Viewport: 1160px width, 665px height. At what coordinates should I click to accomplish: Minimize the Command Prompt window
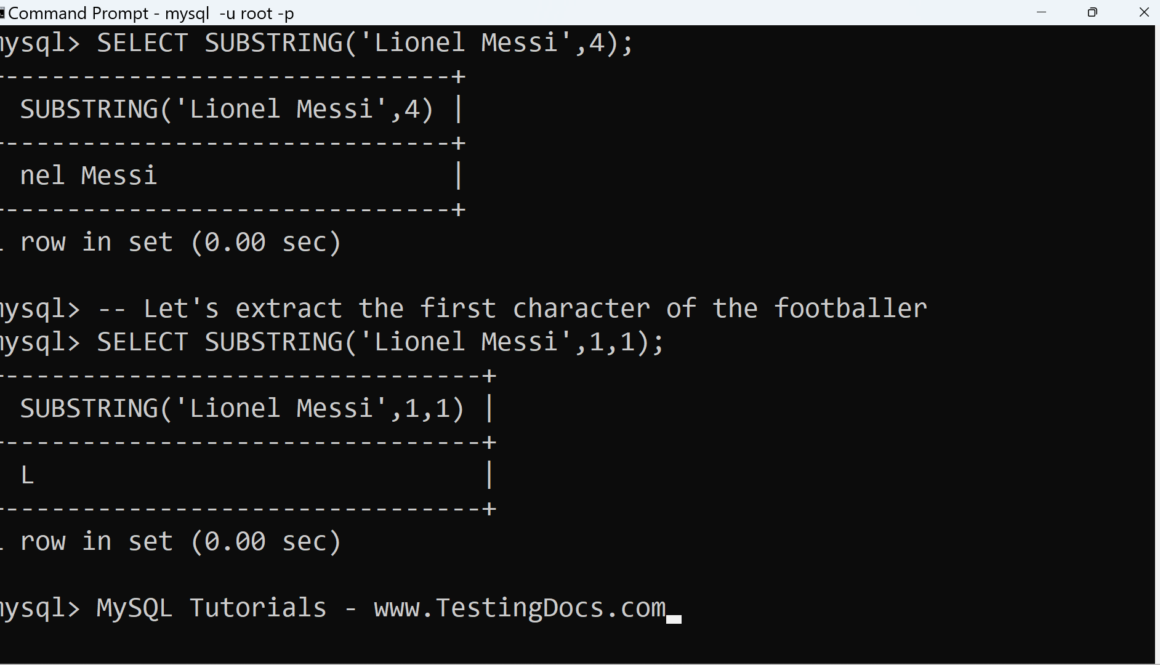[x=1042, y=13]
